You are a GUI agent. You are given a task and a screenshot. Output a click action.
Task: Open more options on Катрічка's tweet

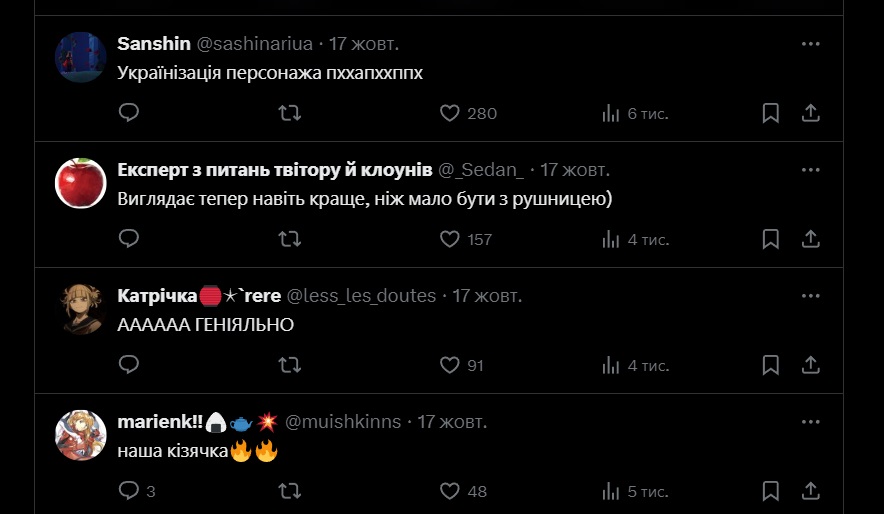pos(811,296)
